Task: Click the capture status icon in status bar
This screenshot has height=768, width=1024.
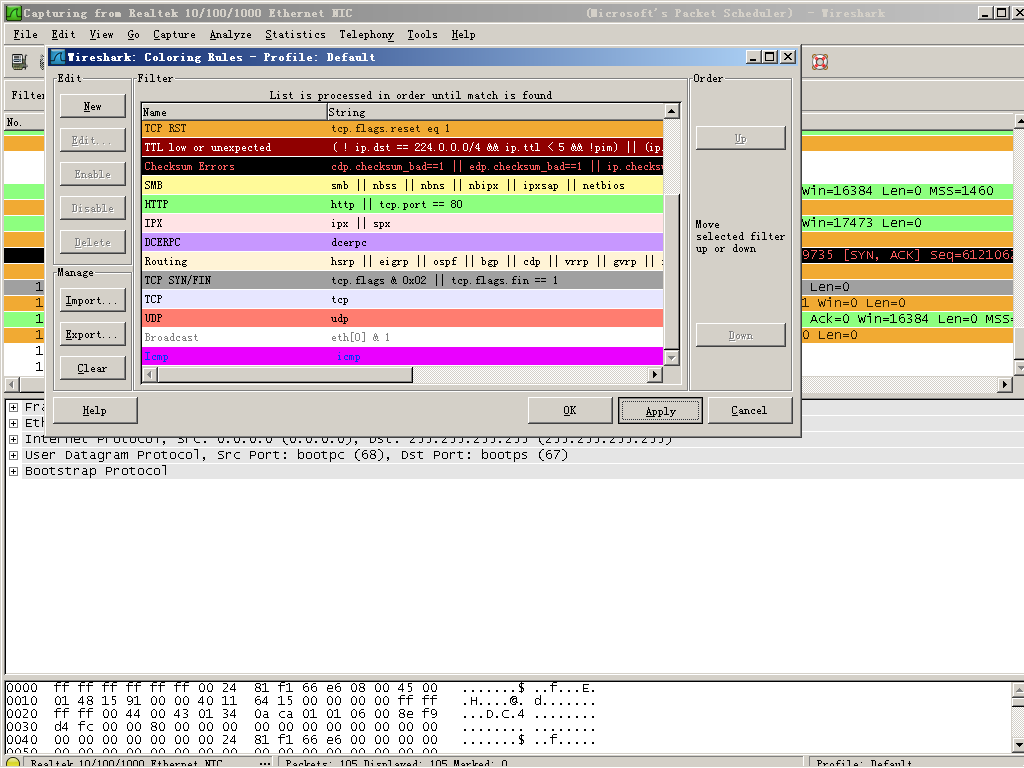Action: 13,762
